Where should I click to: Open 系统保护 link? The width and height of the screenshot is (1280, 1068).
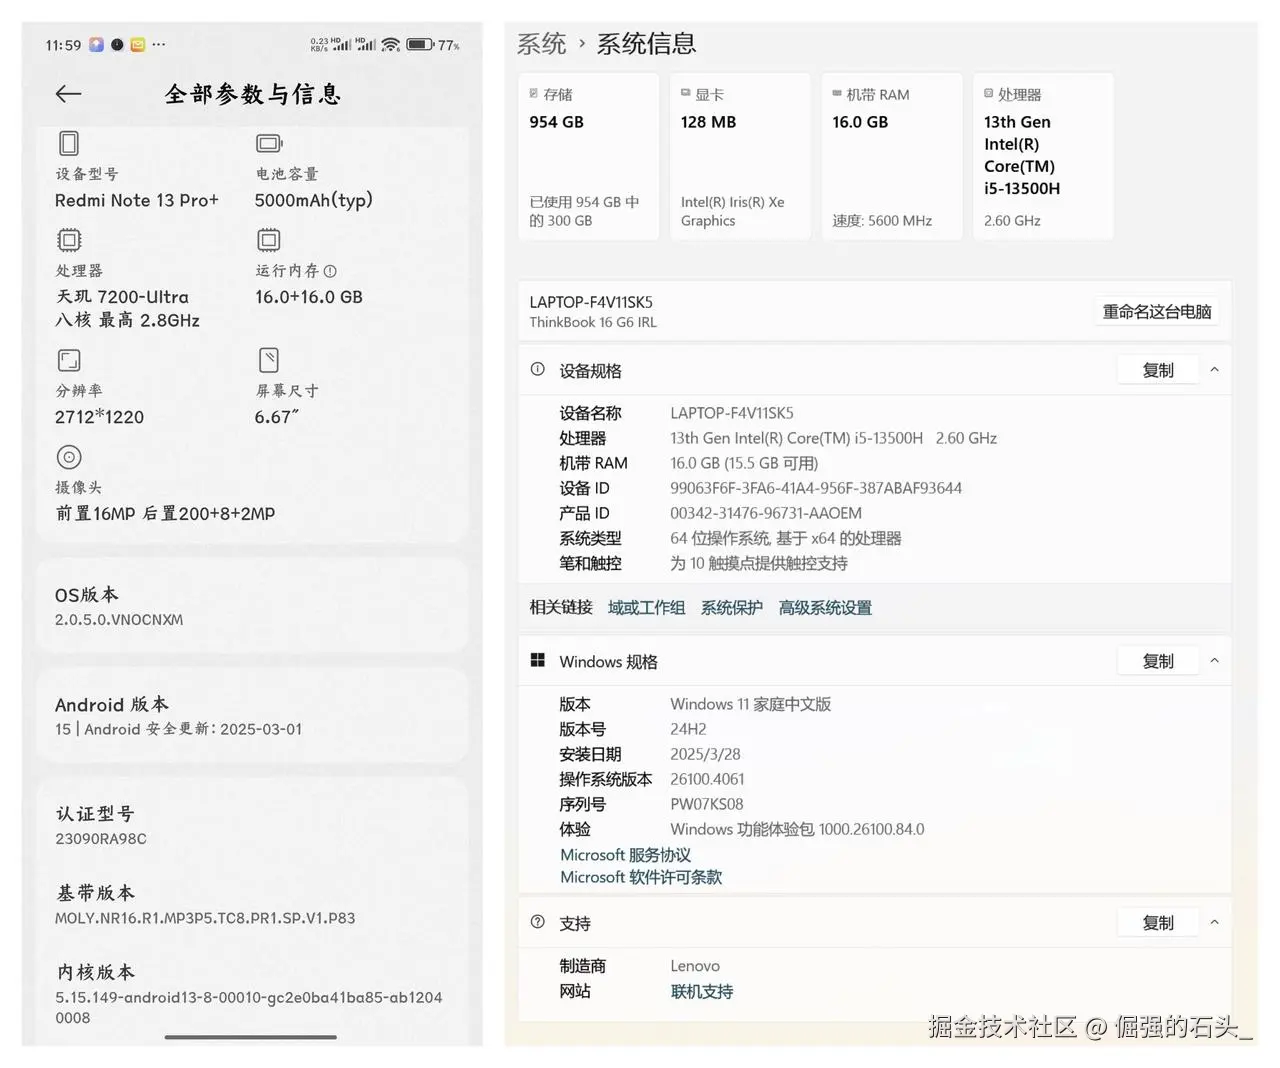(732, 607)
